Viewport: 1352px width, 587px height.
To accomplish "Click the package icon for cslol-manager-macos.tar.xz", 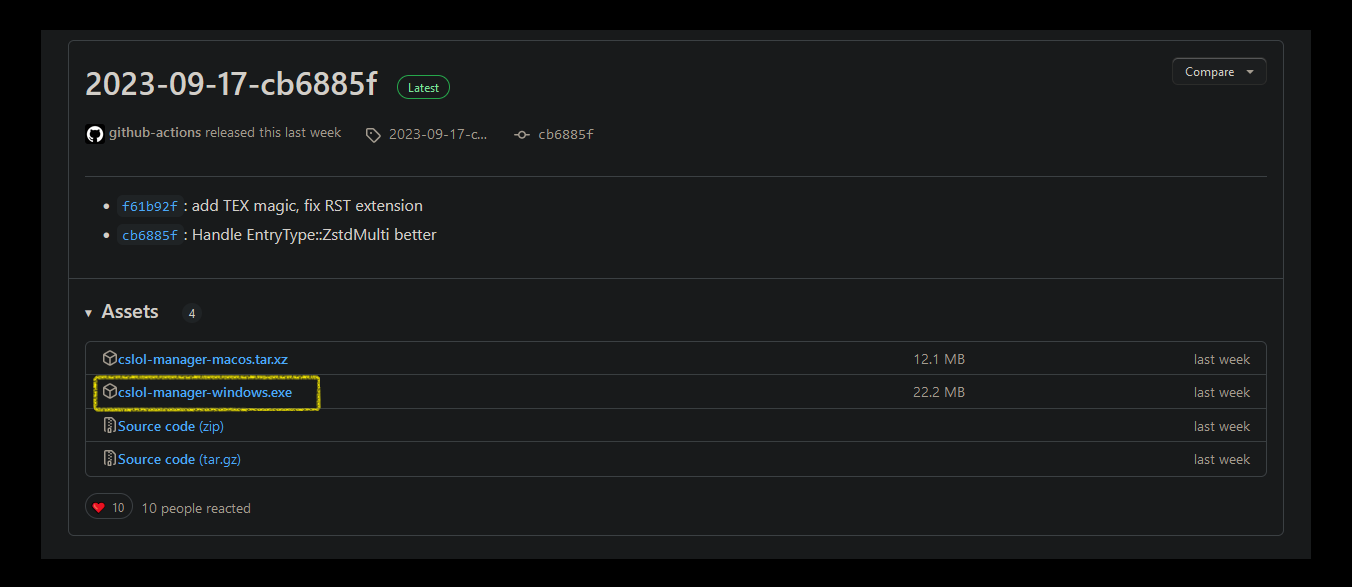I will (110, 358).
